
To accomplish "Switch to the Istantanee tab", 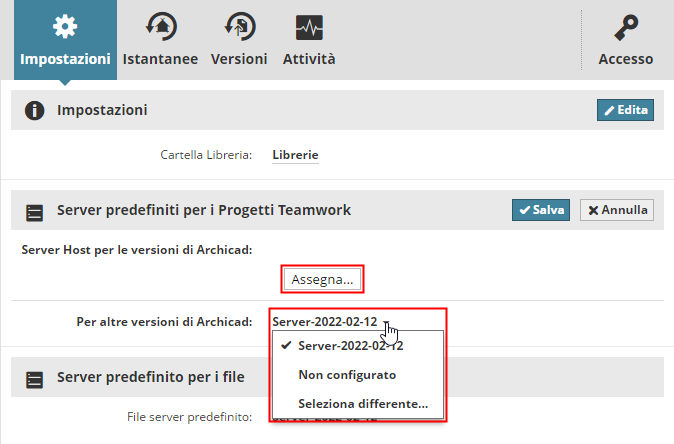I will pos(160,59).
